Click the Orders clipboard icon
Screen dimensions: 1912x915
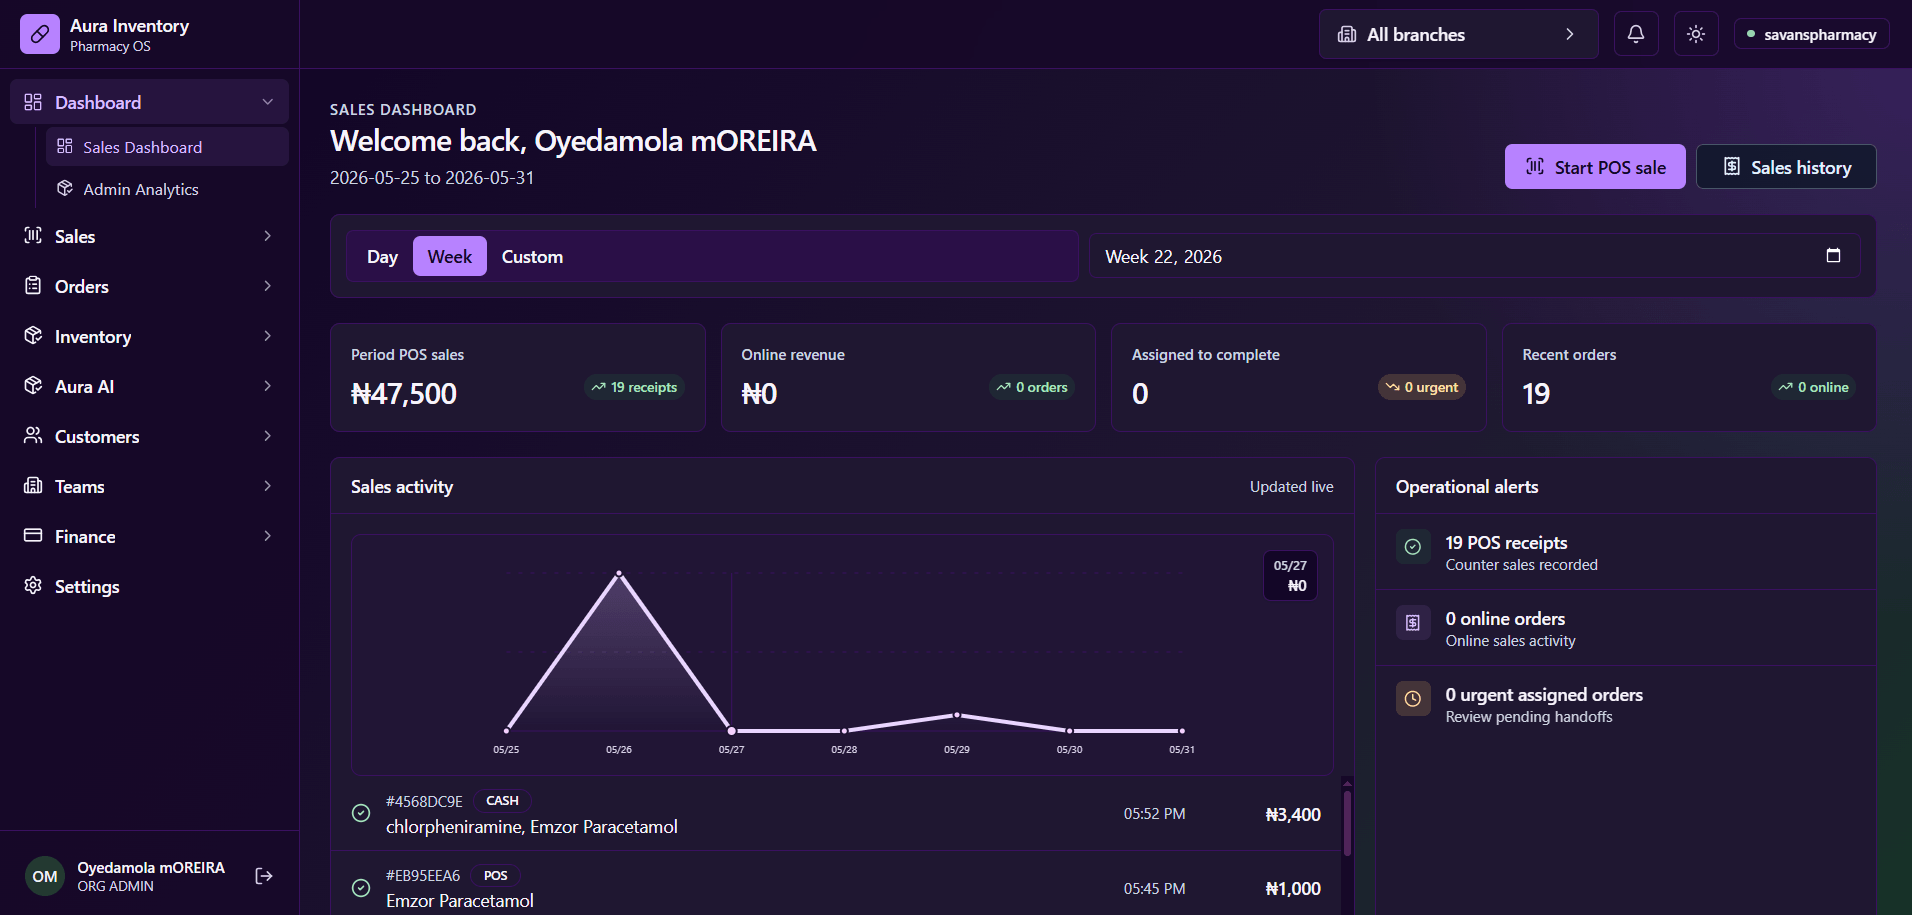[x=33, y=286]
